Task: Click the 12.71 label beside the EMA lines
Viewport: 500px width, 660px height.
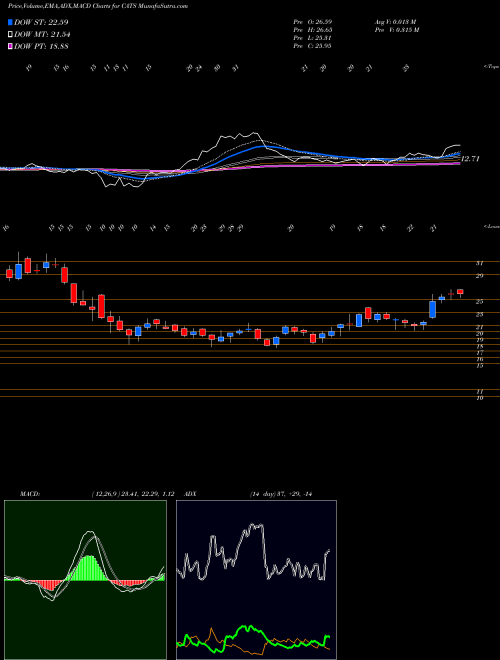Action: coord(471,159)
